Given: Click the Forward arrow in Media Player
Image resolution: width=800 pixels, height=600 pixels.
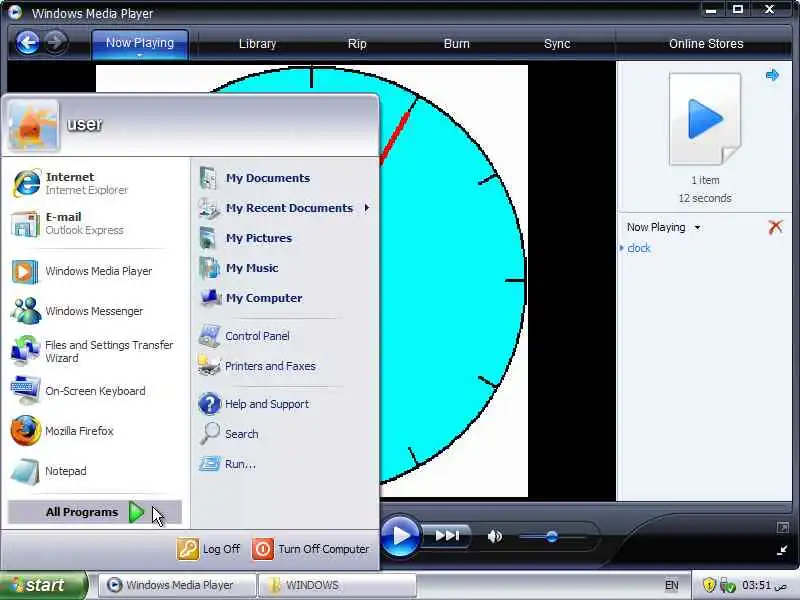Looking at the screenshot, I should (56, 42).
